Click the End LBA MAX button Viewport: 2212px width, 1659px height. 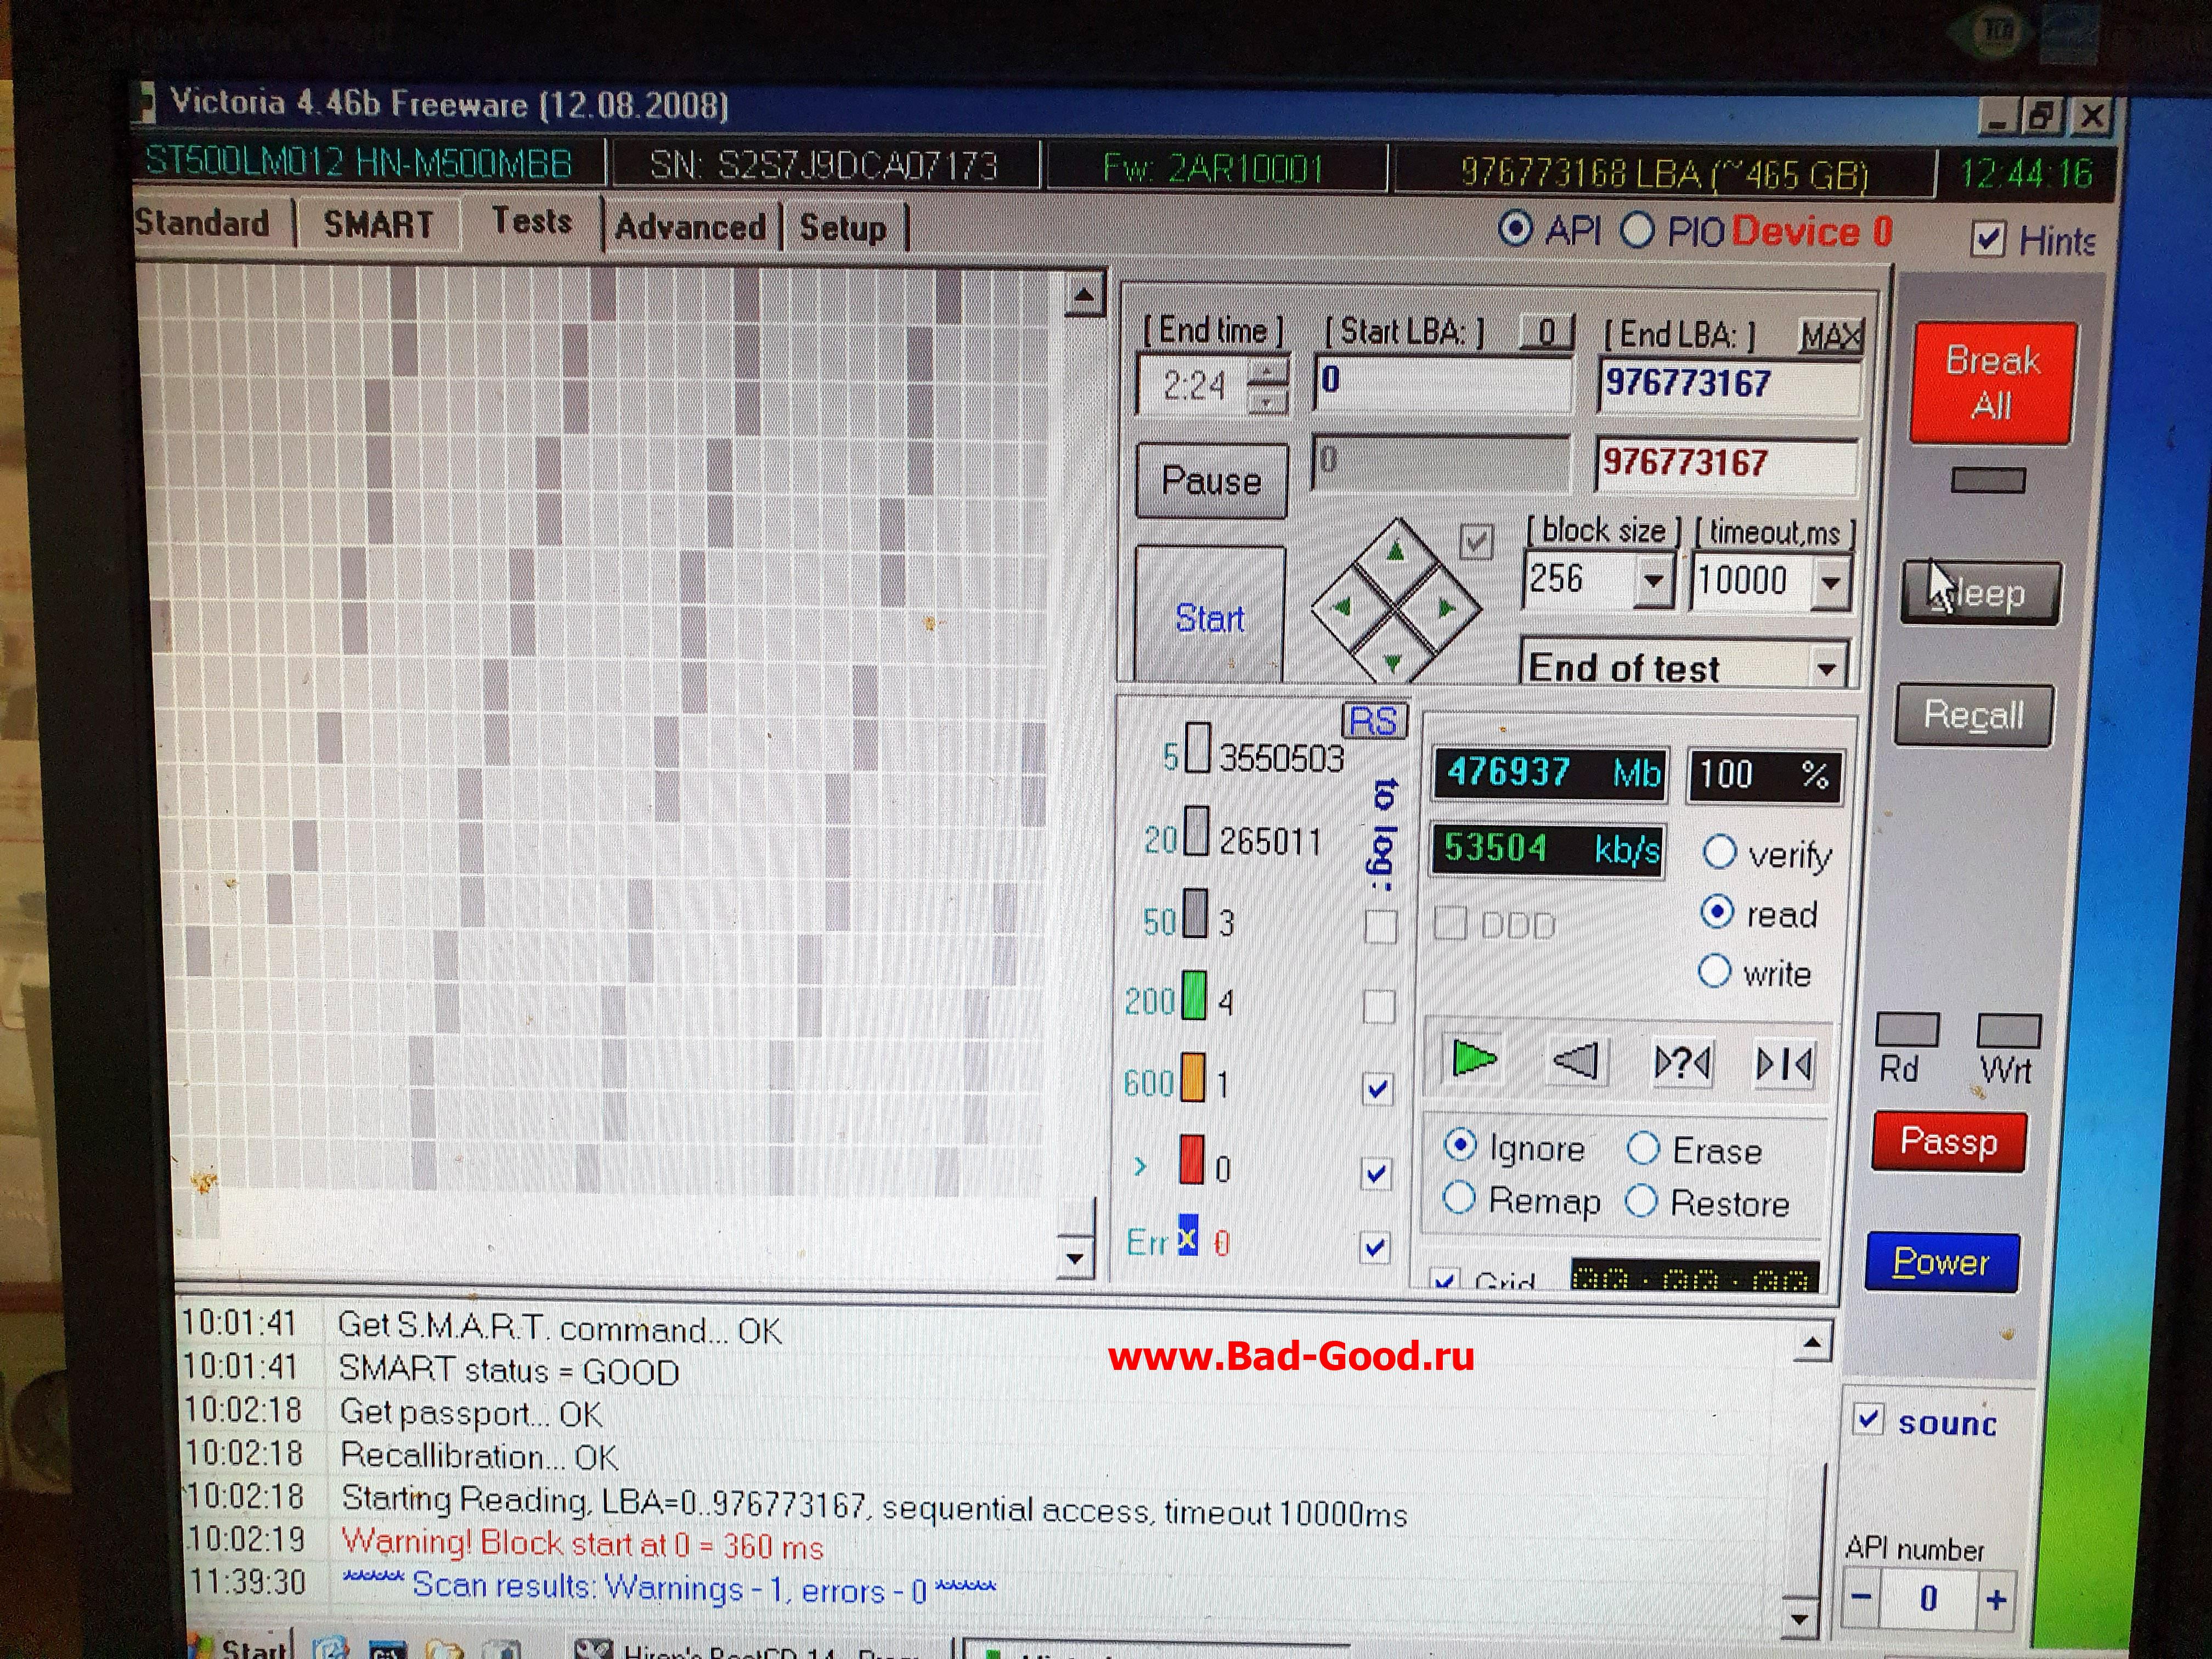1831,336
